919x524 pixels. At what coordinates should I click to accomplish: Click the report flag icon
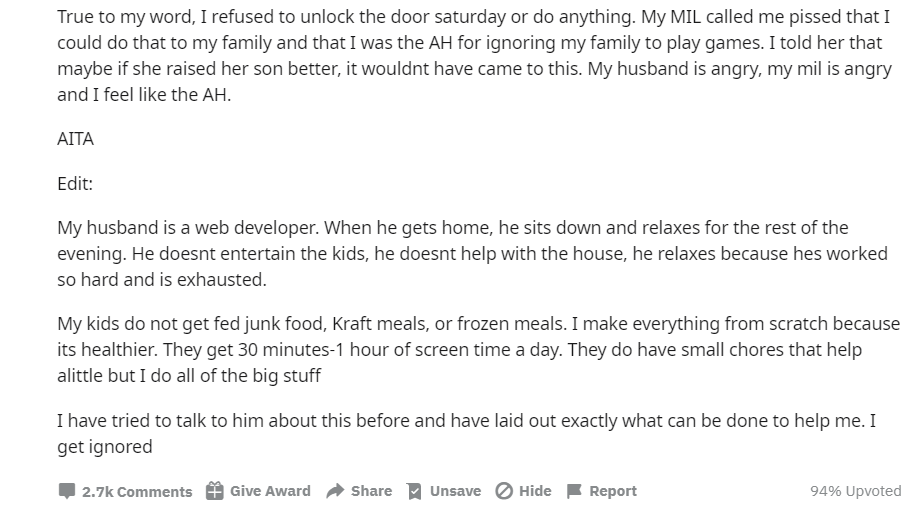(574, 491)
